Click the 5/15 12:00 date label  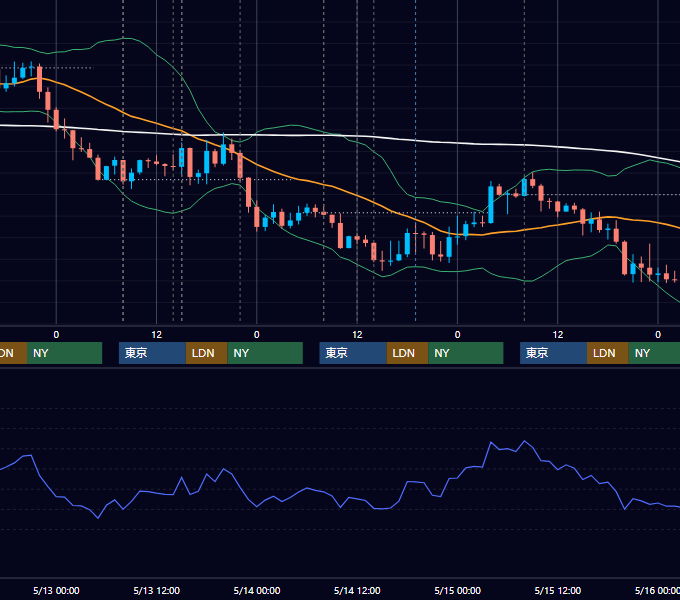point(558,590)
